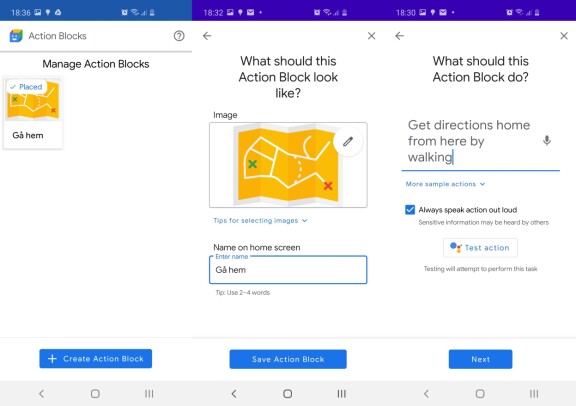Click the Next button
The image size is (576, 406).
click(x=480, y=359)
